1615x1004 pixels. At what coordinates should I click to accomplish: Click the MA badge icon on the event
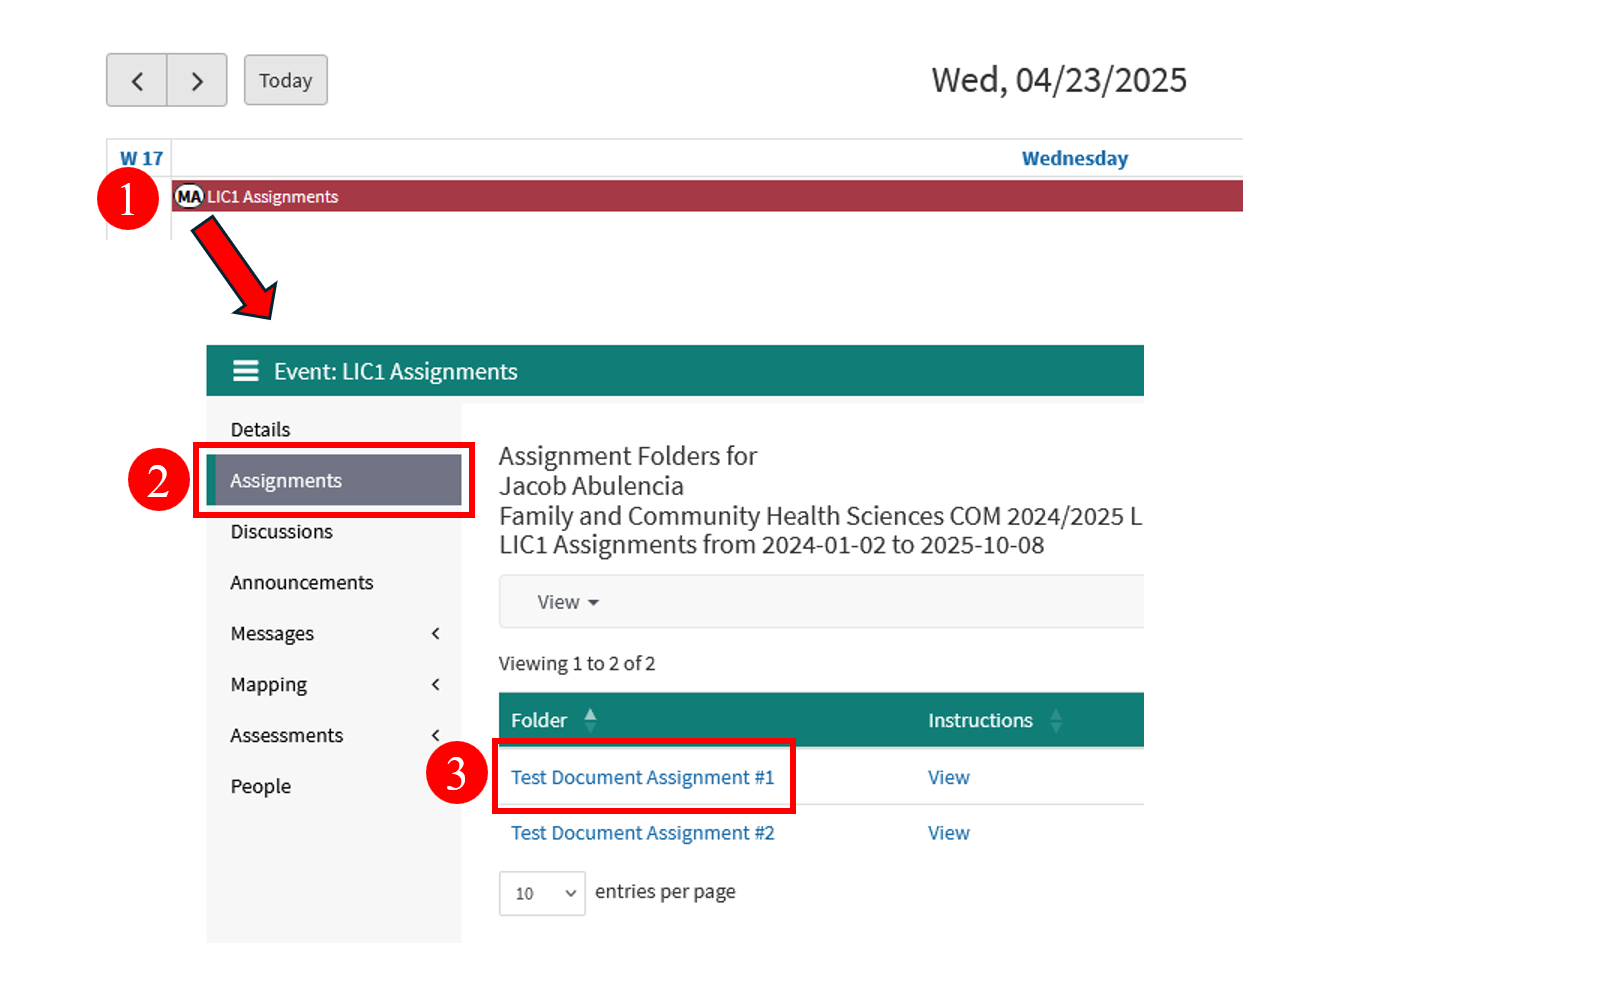189,196
